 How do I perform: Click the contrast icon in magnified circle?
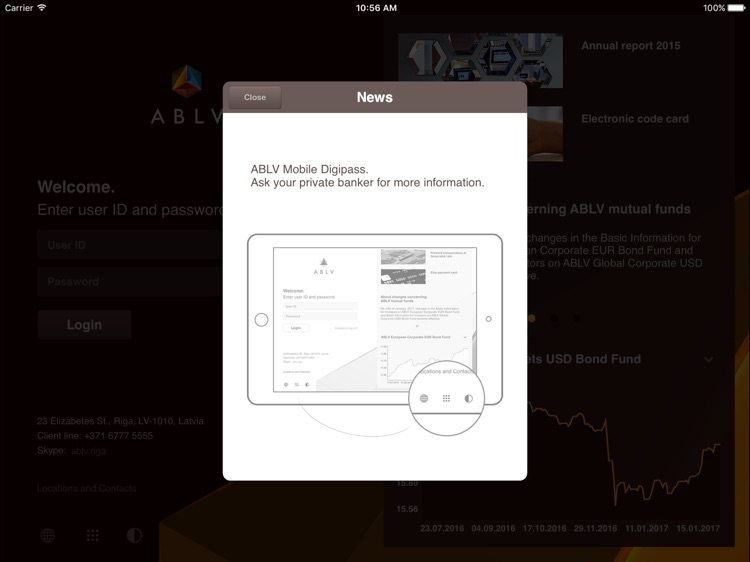469,398
